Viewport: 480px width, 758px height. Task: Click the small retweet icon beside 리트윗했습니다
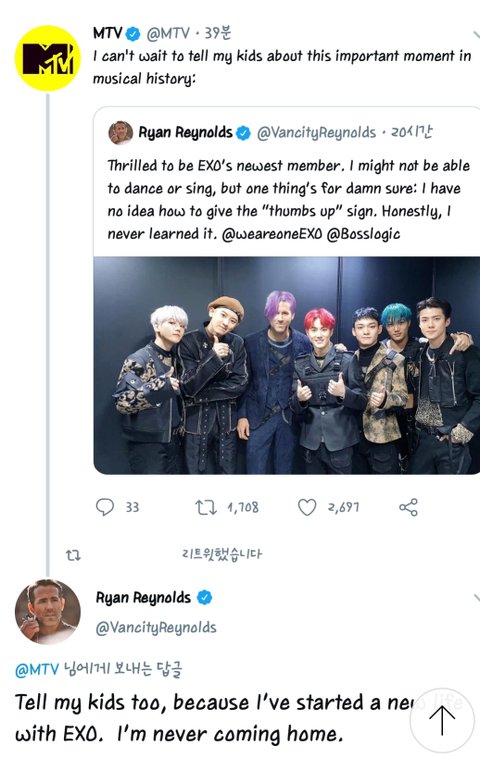73,555
